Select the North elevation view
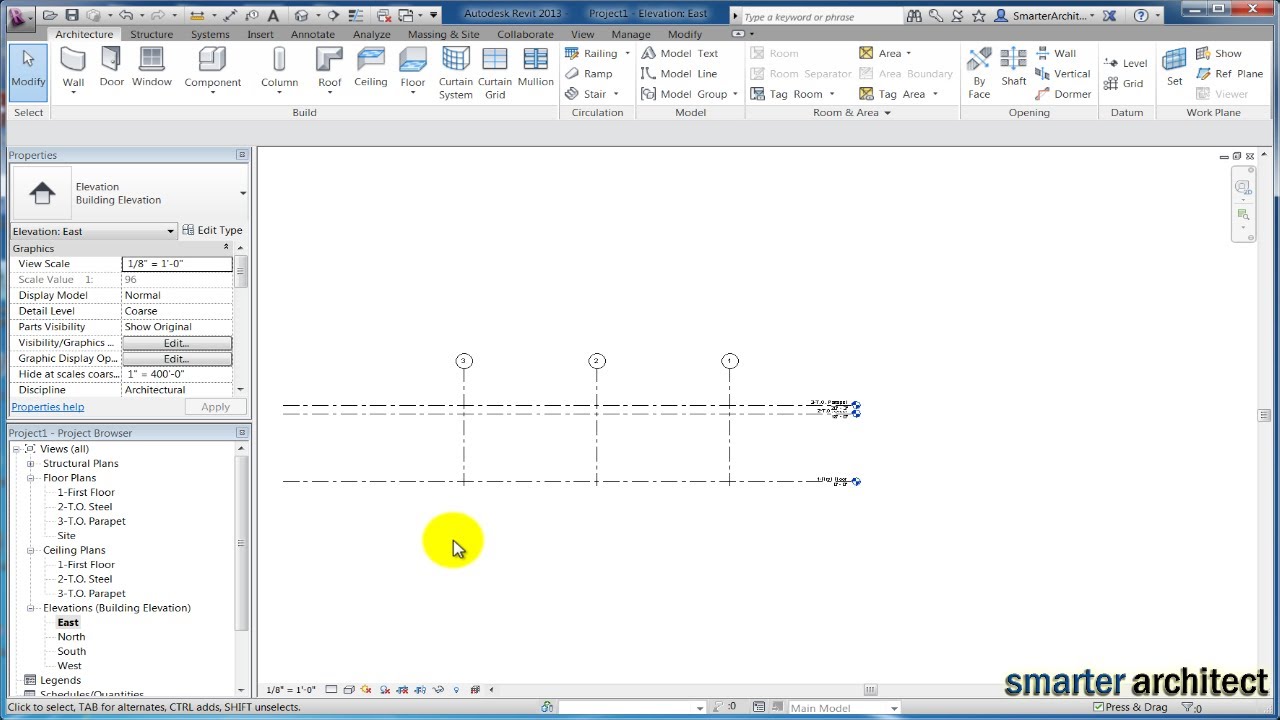Image resolution: width=1280 pixels, height=720 pixels. point(71,637)
